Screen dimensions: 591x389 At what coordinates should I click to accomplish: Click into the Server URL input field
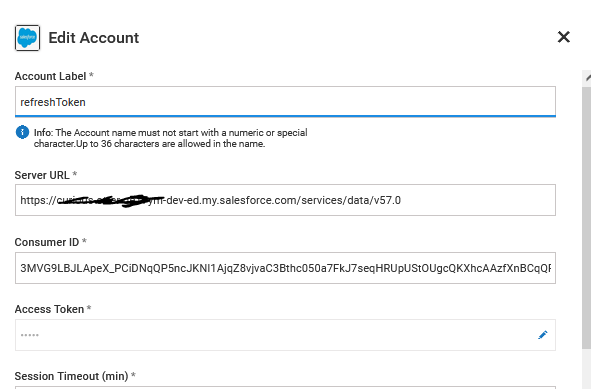point(285,200)
